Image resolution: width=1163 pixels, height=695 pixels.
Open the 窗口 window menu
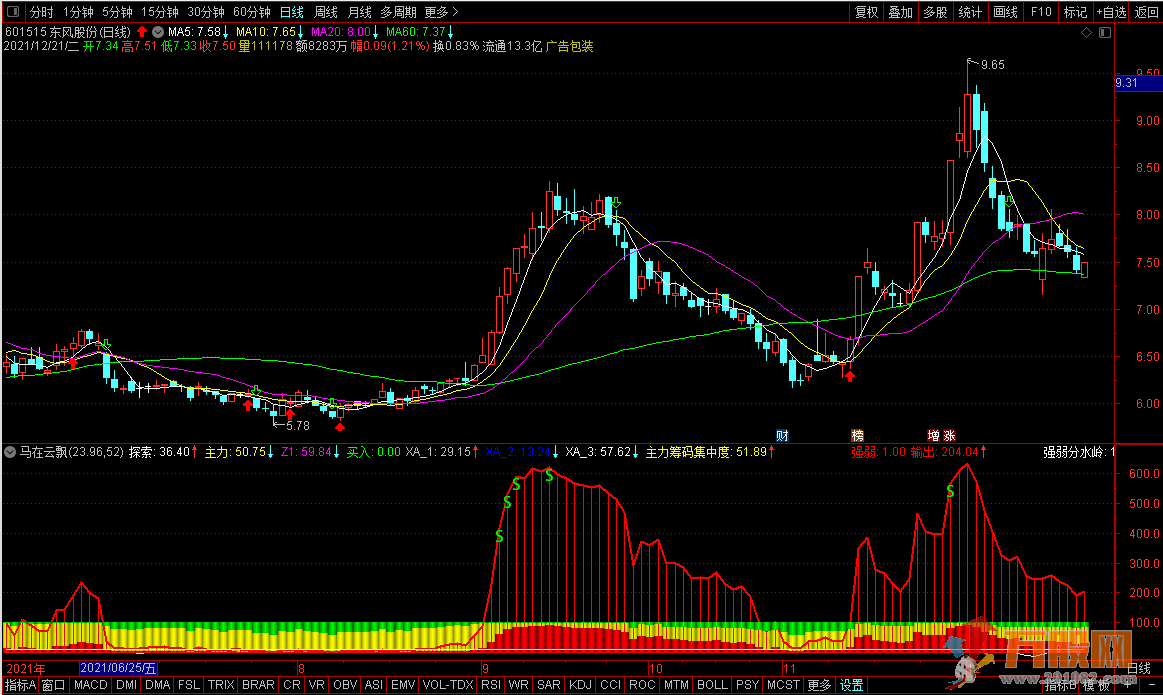[x=54, y=685]
